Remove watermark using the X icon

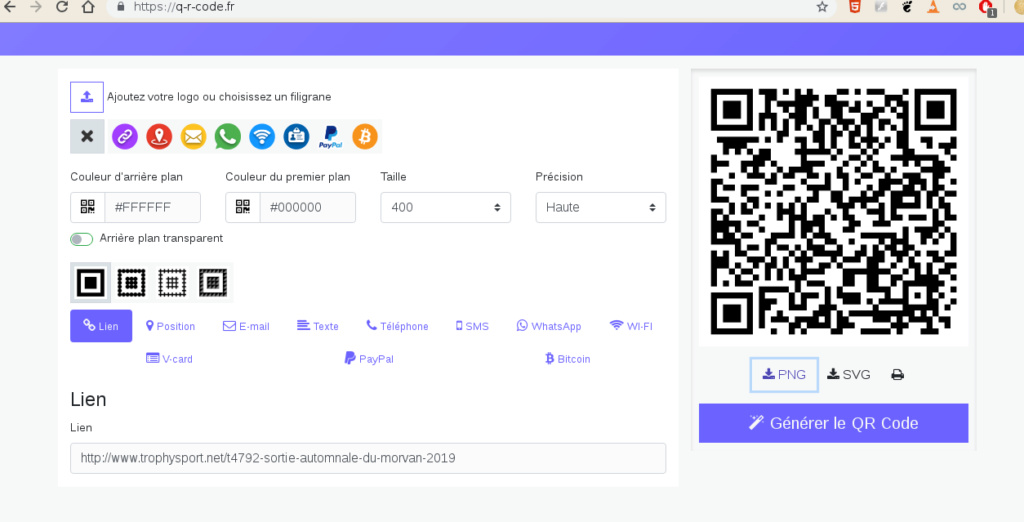pyautogui.click(x=87, y=137)
